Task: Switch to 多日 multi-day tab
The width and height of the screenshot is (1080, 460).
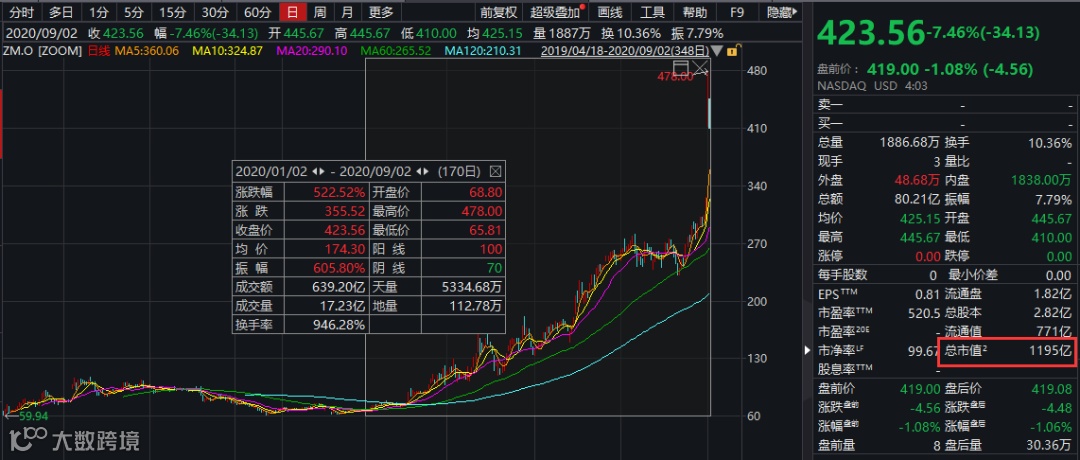Action: coord(61,12)
